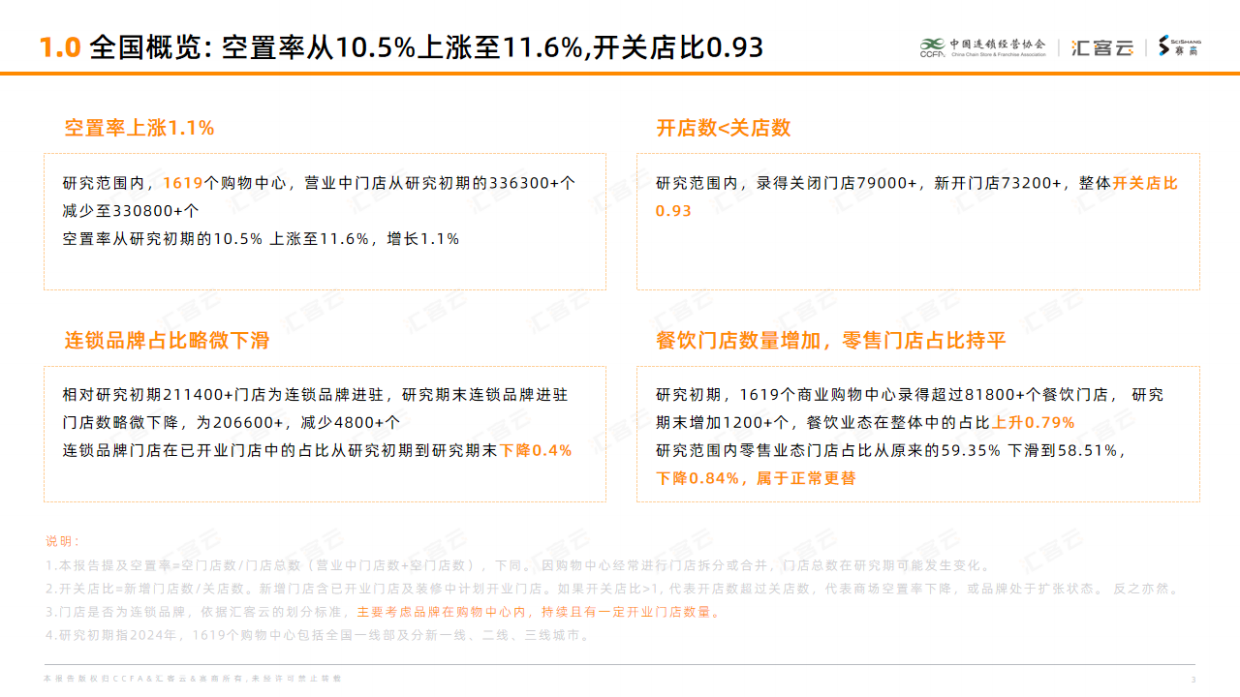Click the heading '开店数<关店数'
Image resolution: width=1240 pixels, height=697 pixels.
click(723, 128)
